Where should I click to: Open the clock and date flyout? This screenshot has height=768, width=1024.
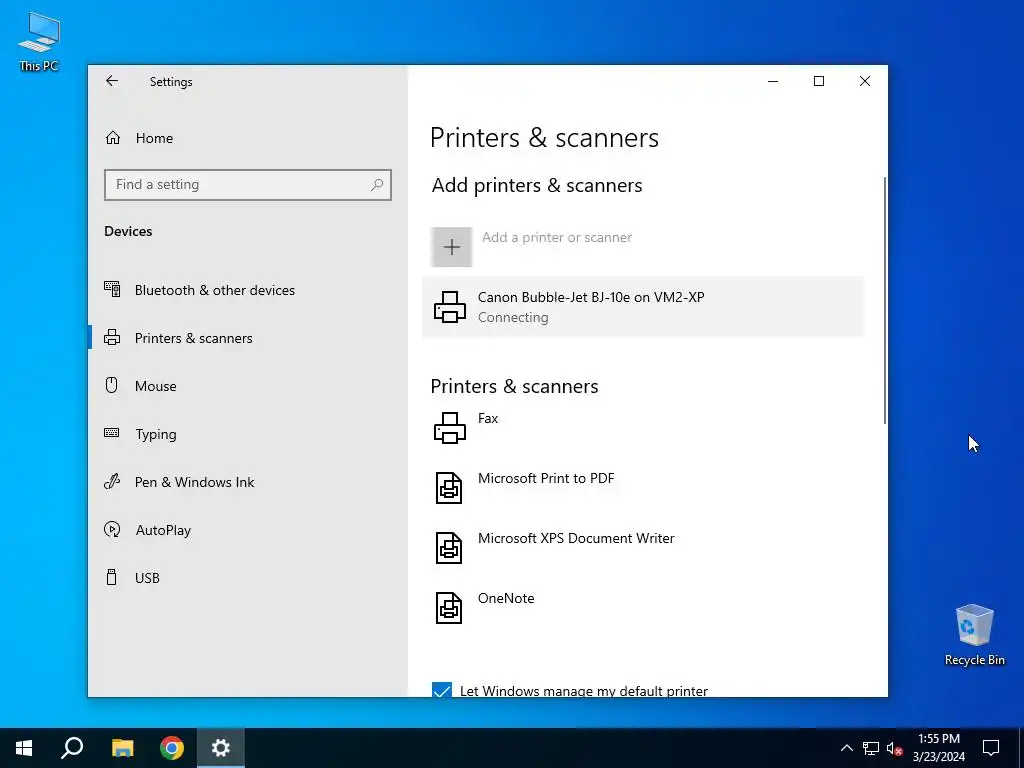[x=939, y=748]
